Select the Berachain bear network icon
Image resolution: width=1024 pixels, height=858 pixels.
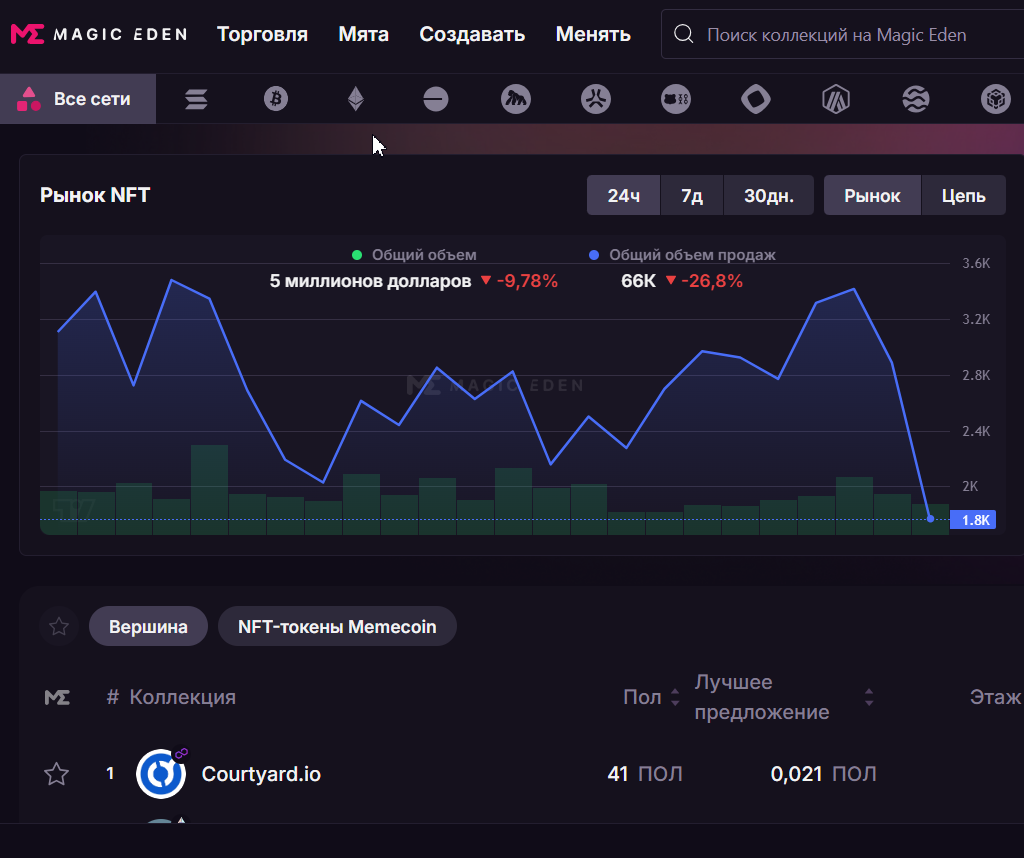pos(676,99)
